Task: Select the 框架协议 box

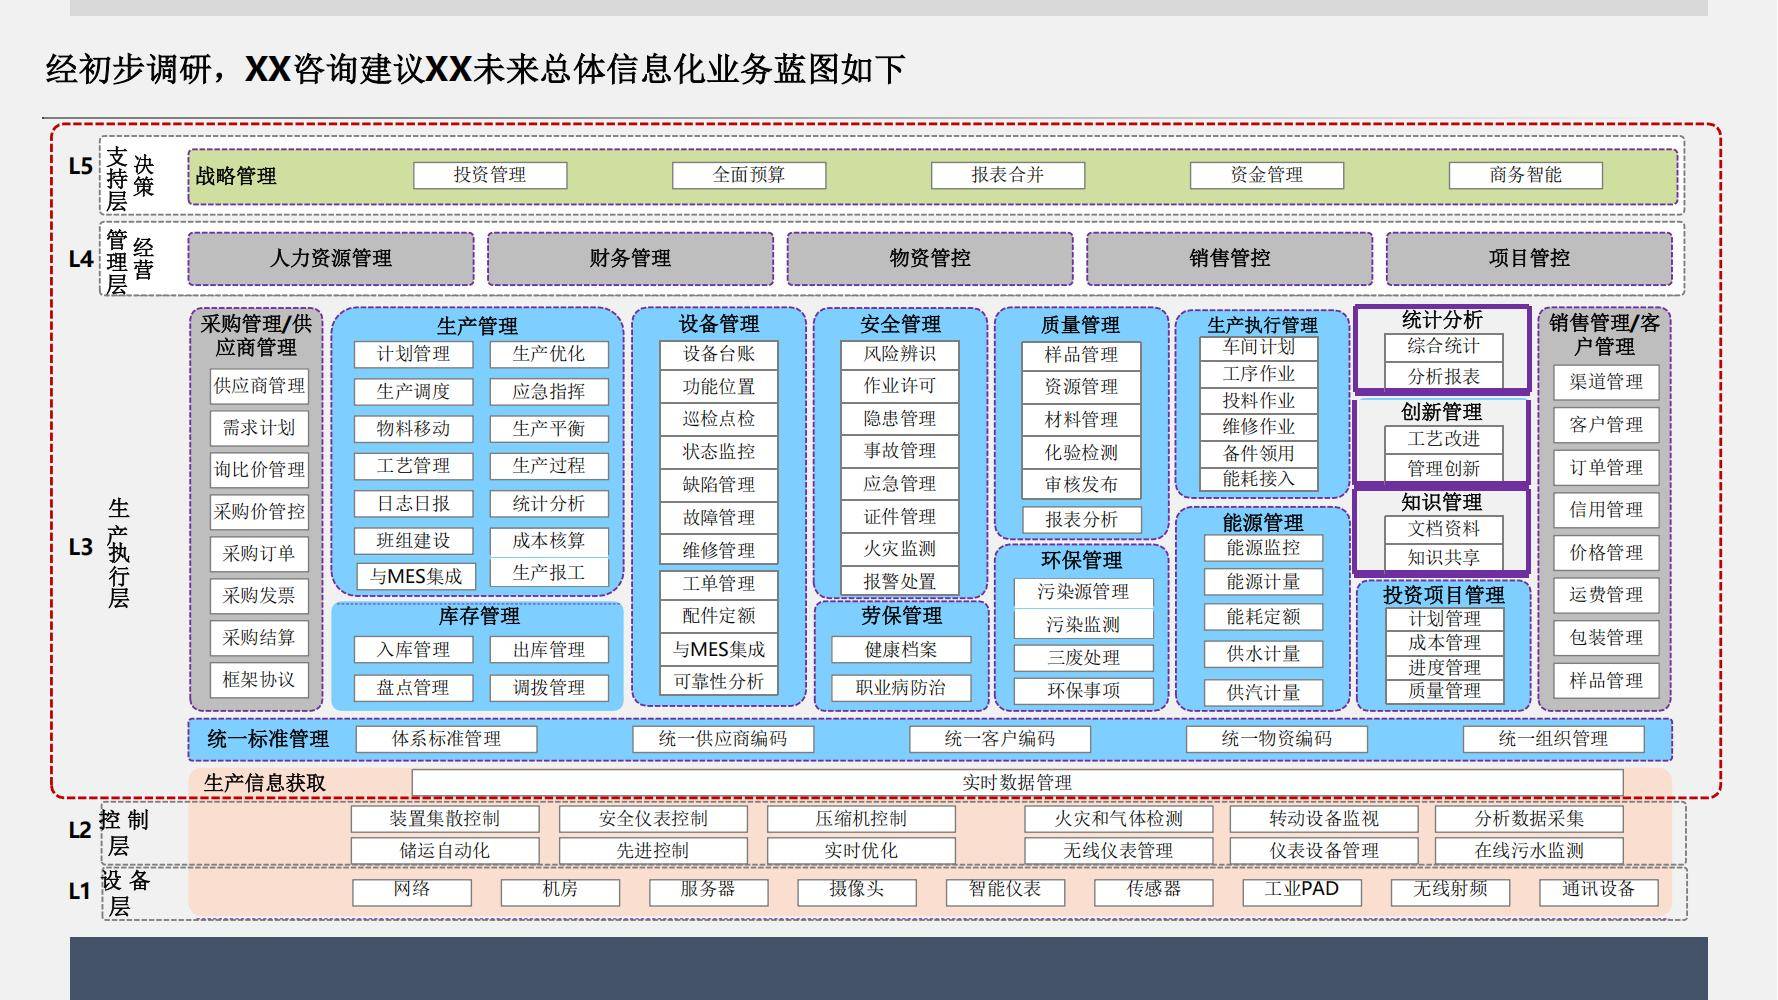Action: click(x=259, y=680)
